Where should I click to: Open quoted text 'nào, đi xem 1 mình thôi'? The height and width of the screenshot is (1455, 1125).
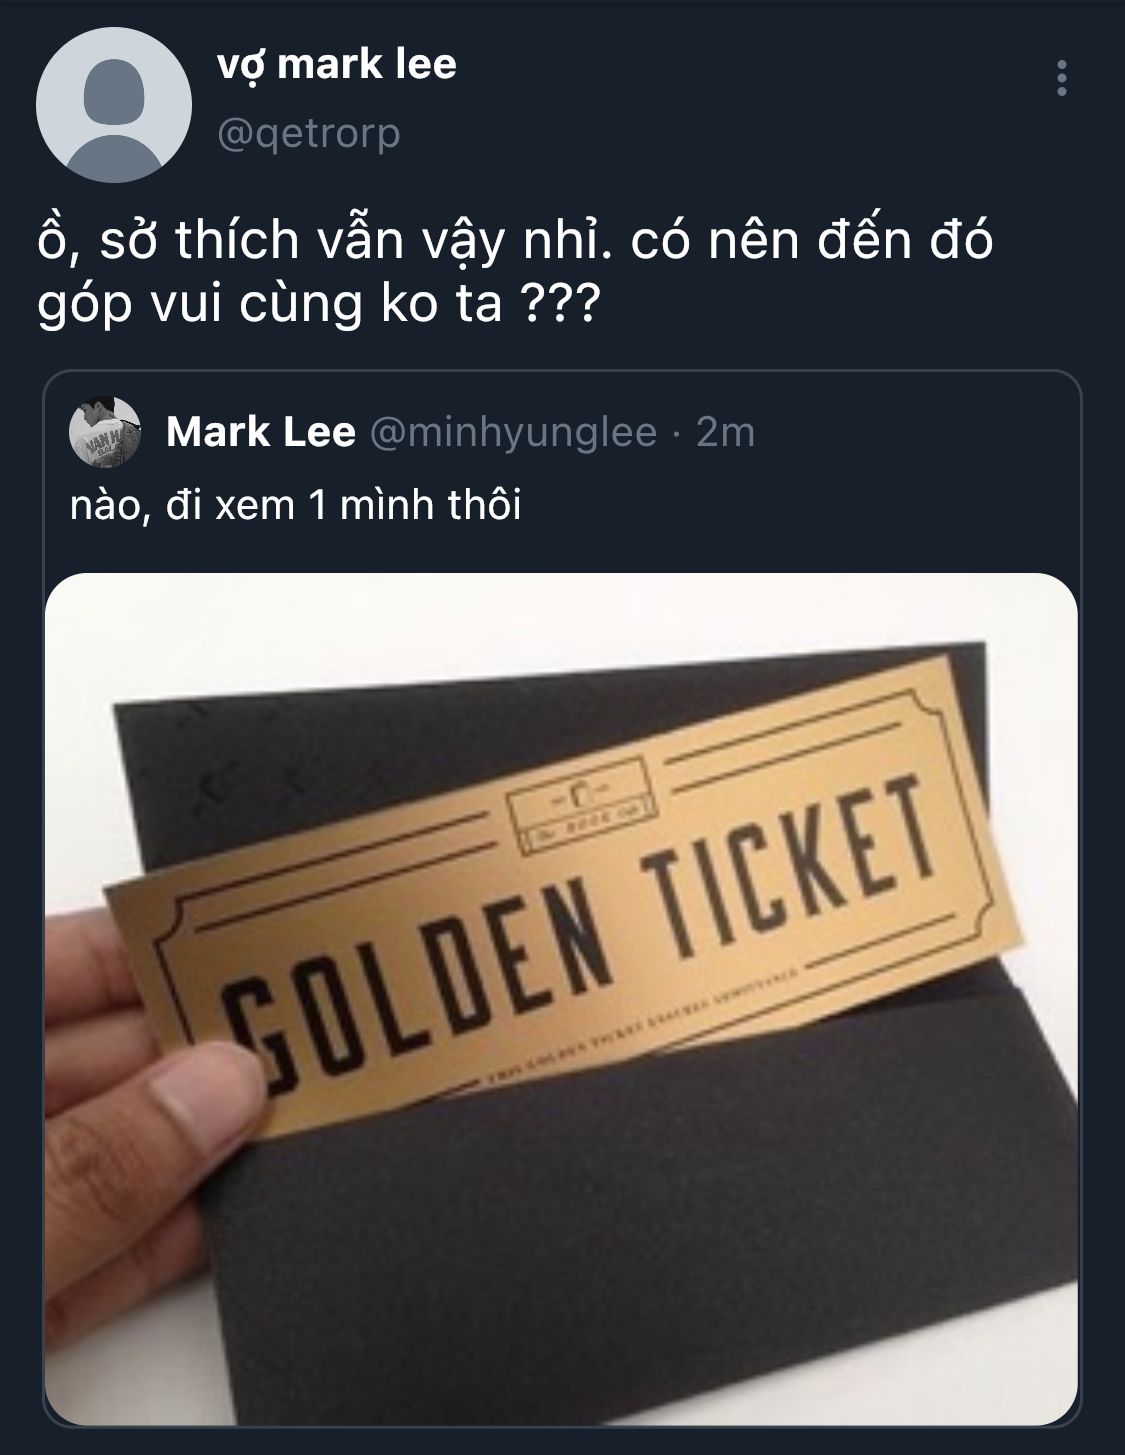tap(296, 506)
